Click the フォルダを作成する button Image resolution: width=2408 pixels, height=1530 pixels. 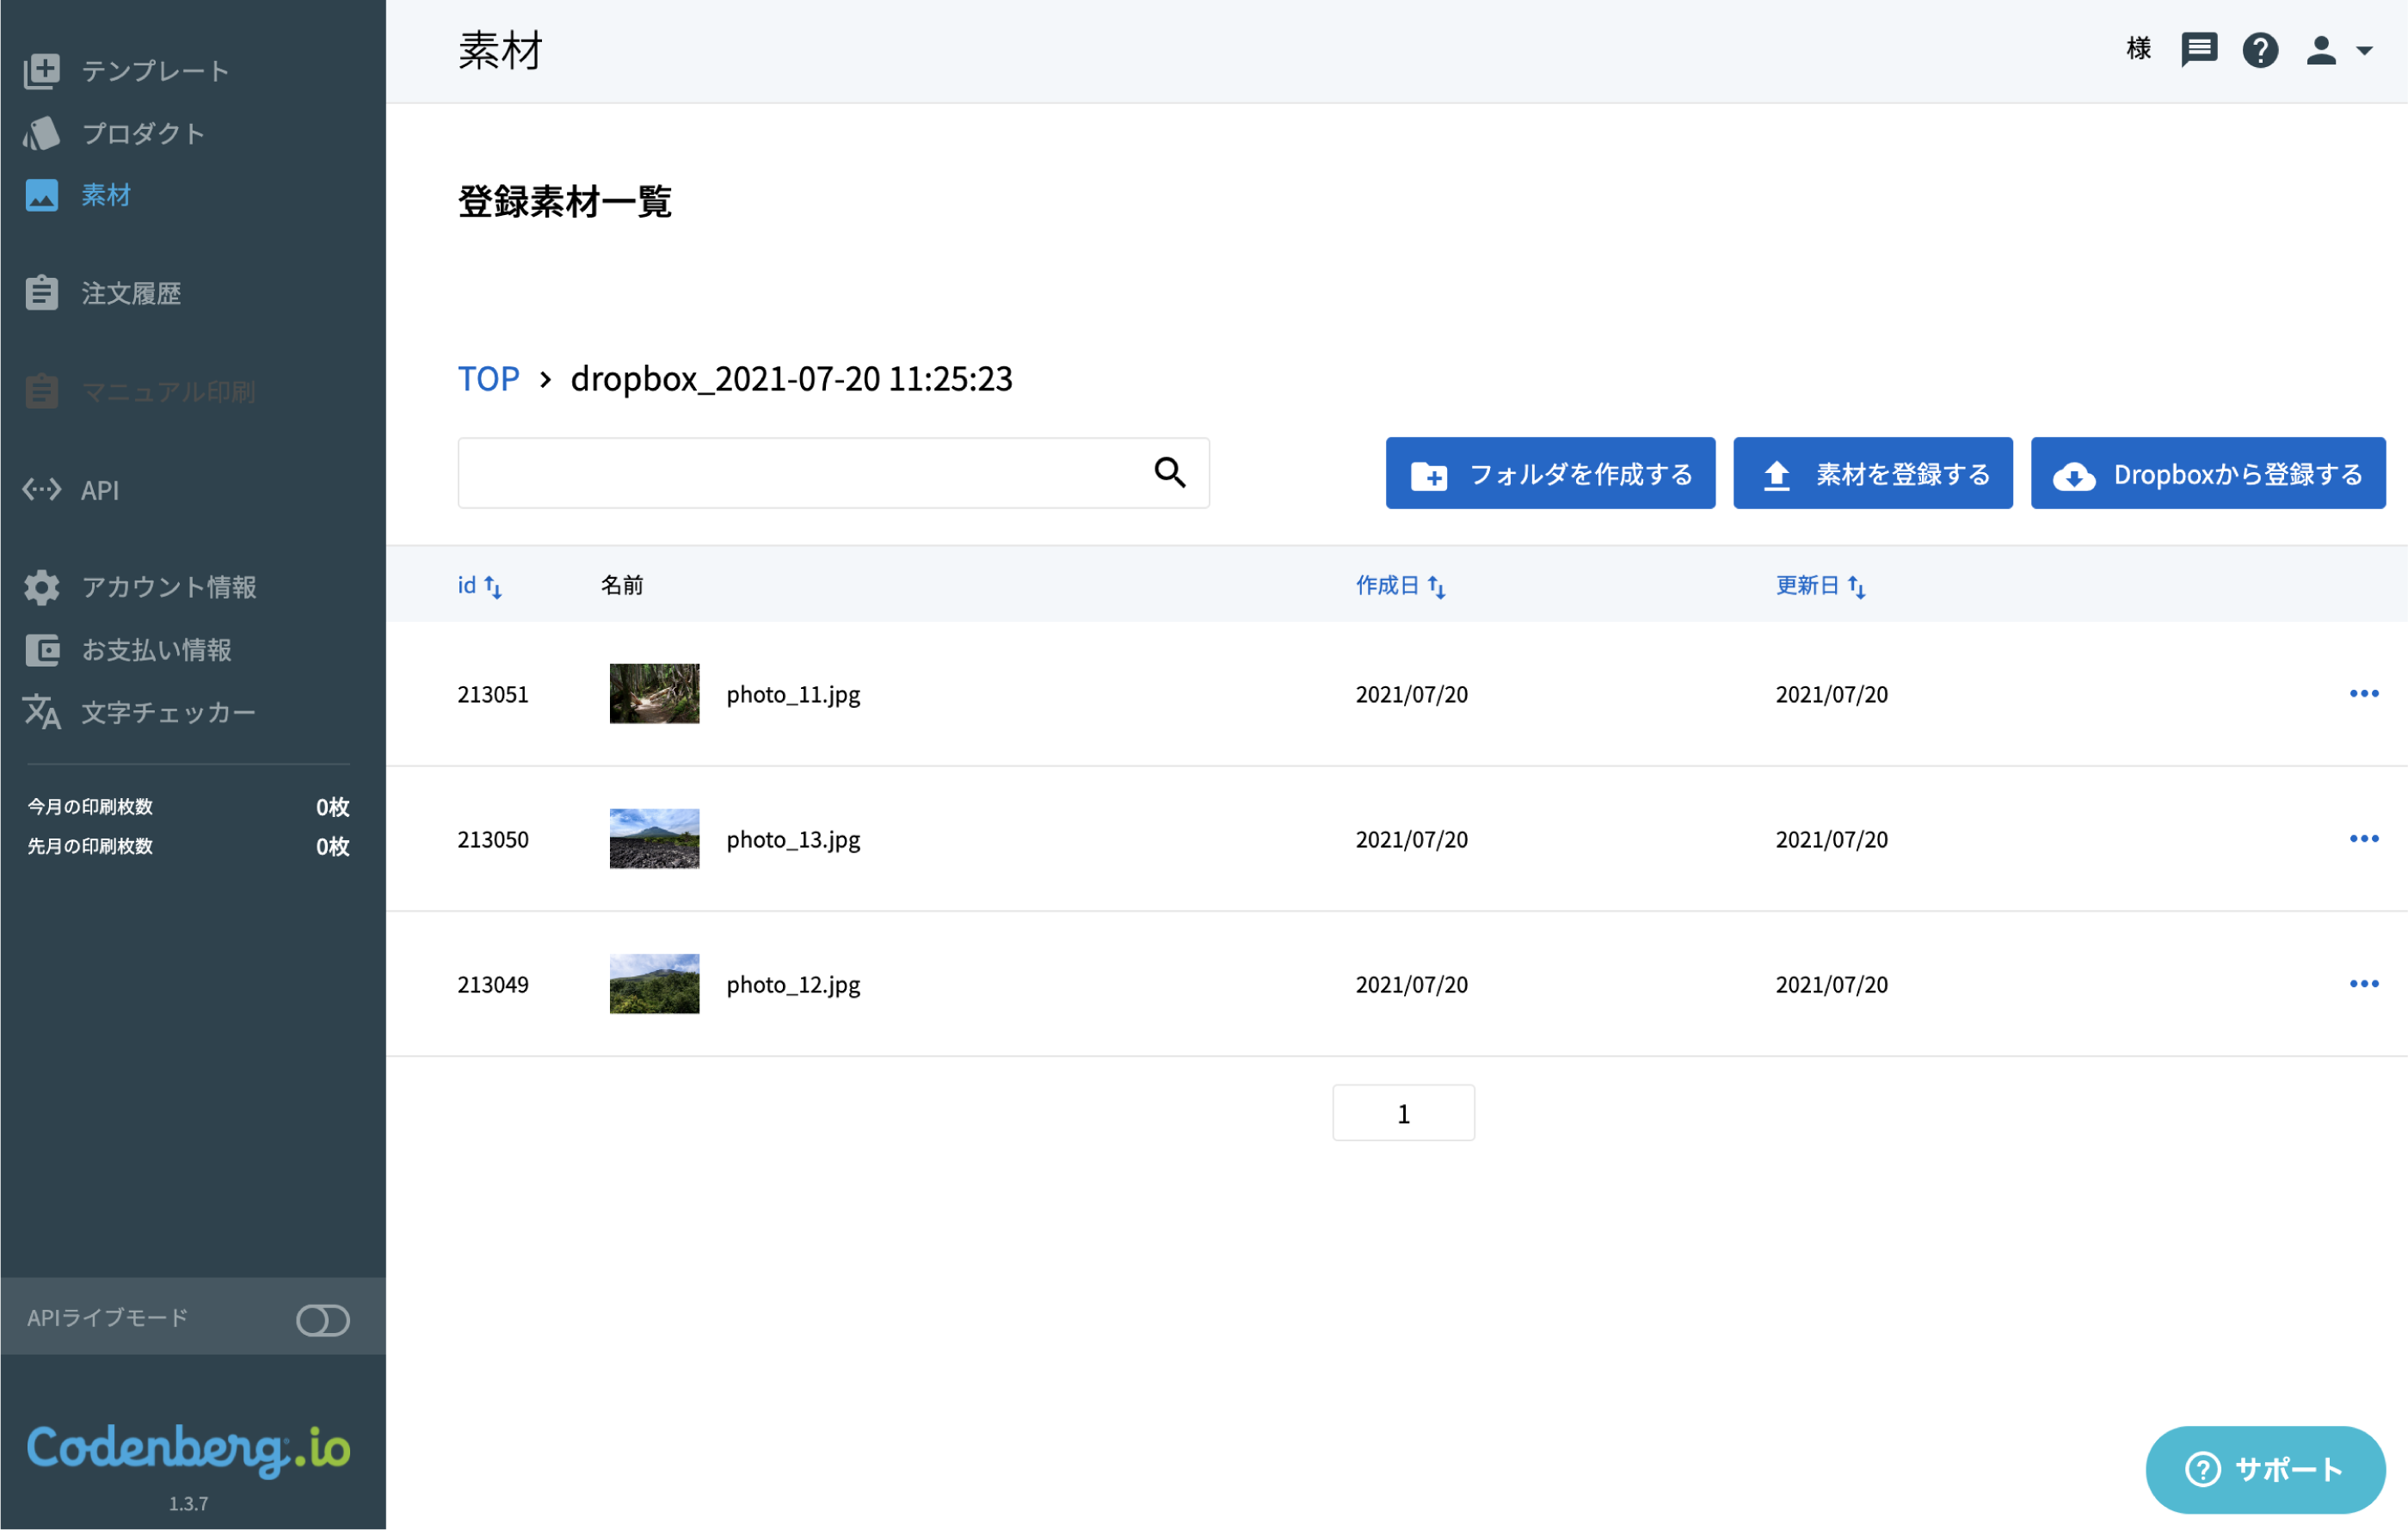[1550, 473]
